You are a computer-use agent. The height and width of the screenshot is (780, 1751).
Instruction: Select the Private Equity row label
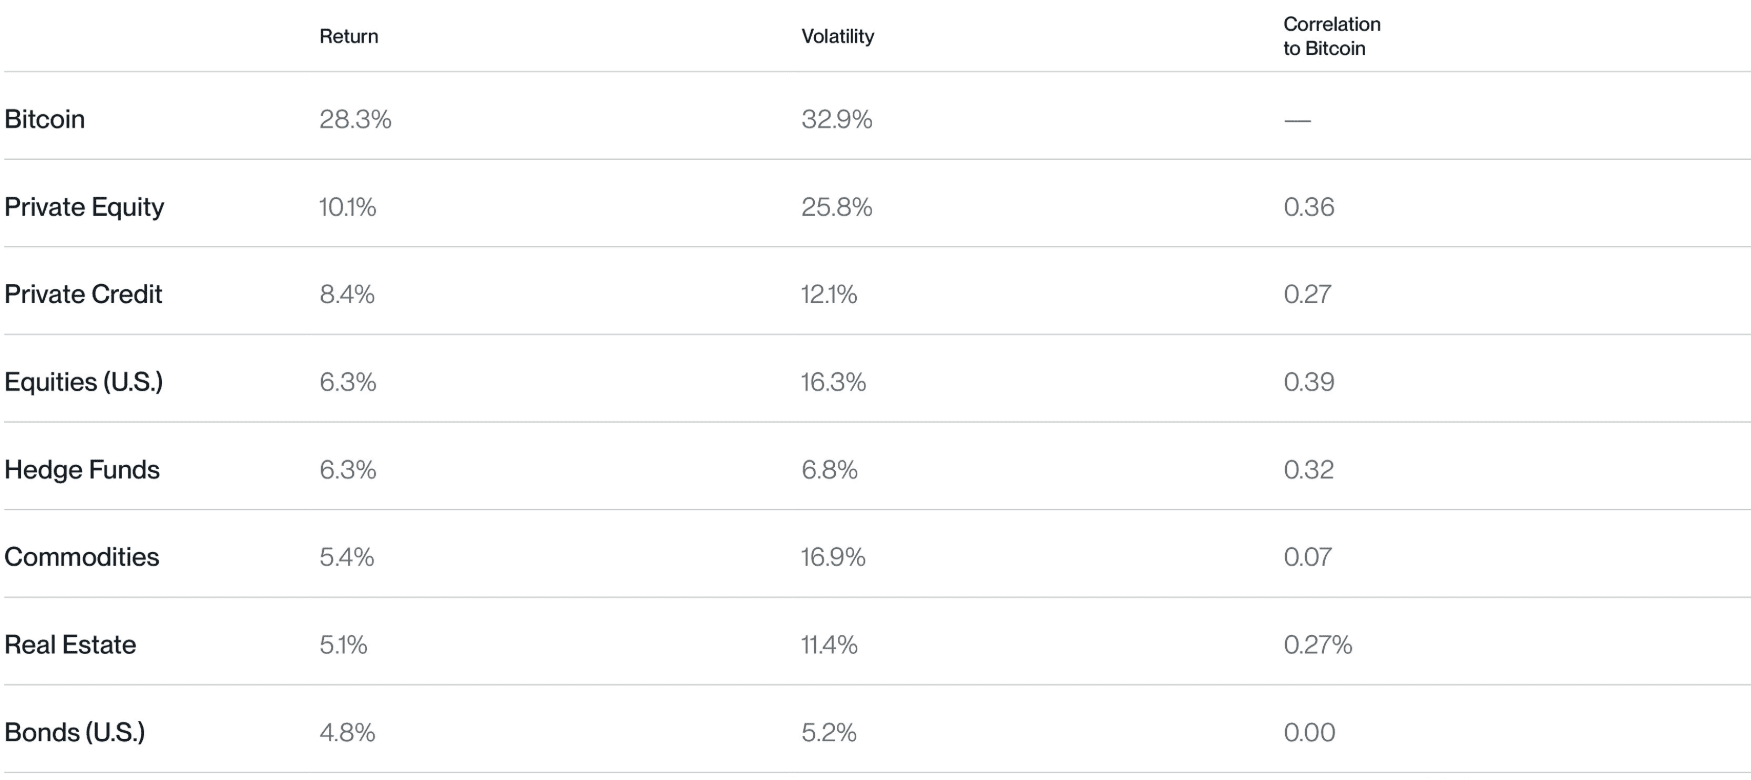(84, 207)
